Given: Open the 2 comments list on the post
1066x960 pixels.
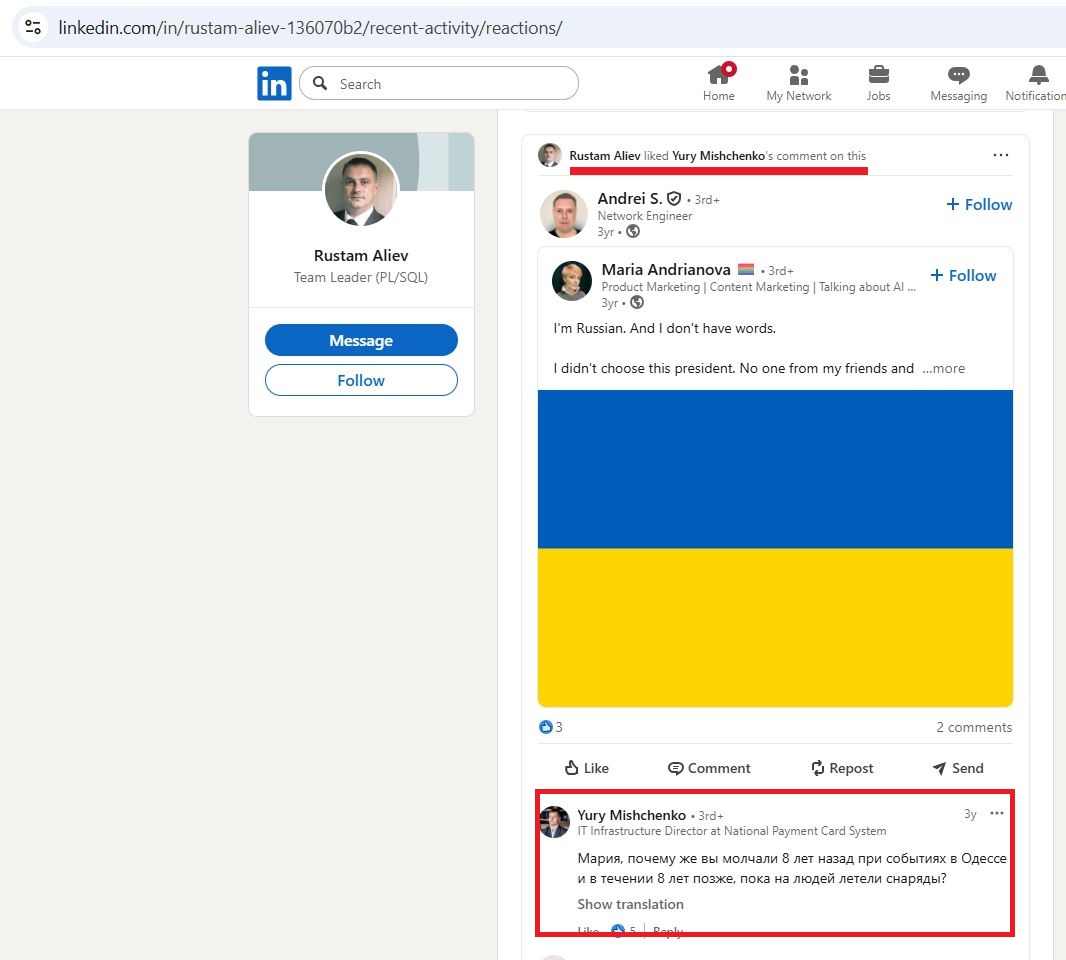Looking at the screenshot, I should pyautogui.click(x=973, y=727).
